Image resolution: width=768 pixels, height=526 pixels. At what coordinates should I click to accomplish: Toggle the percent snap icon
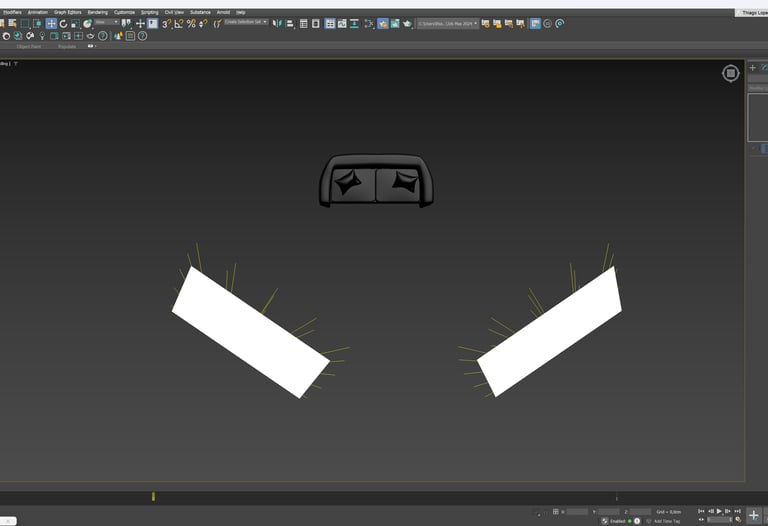[x=191, y=24]
